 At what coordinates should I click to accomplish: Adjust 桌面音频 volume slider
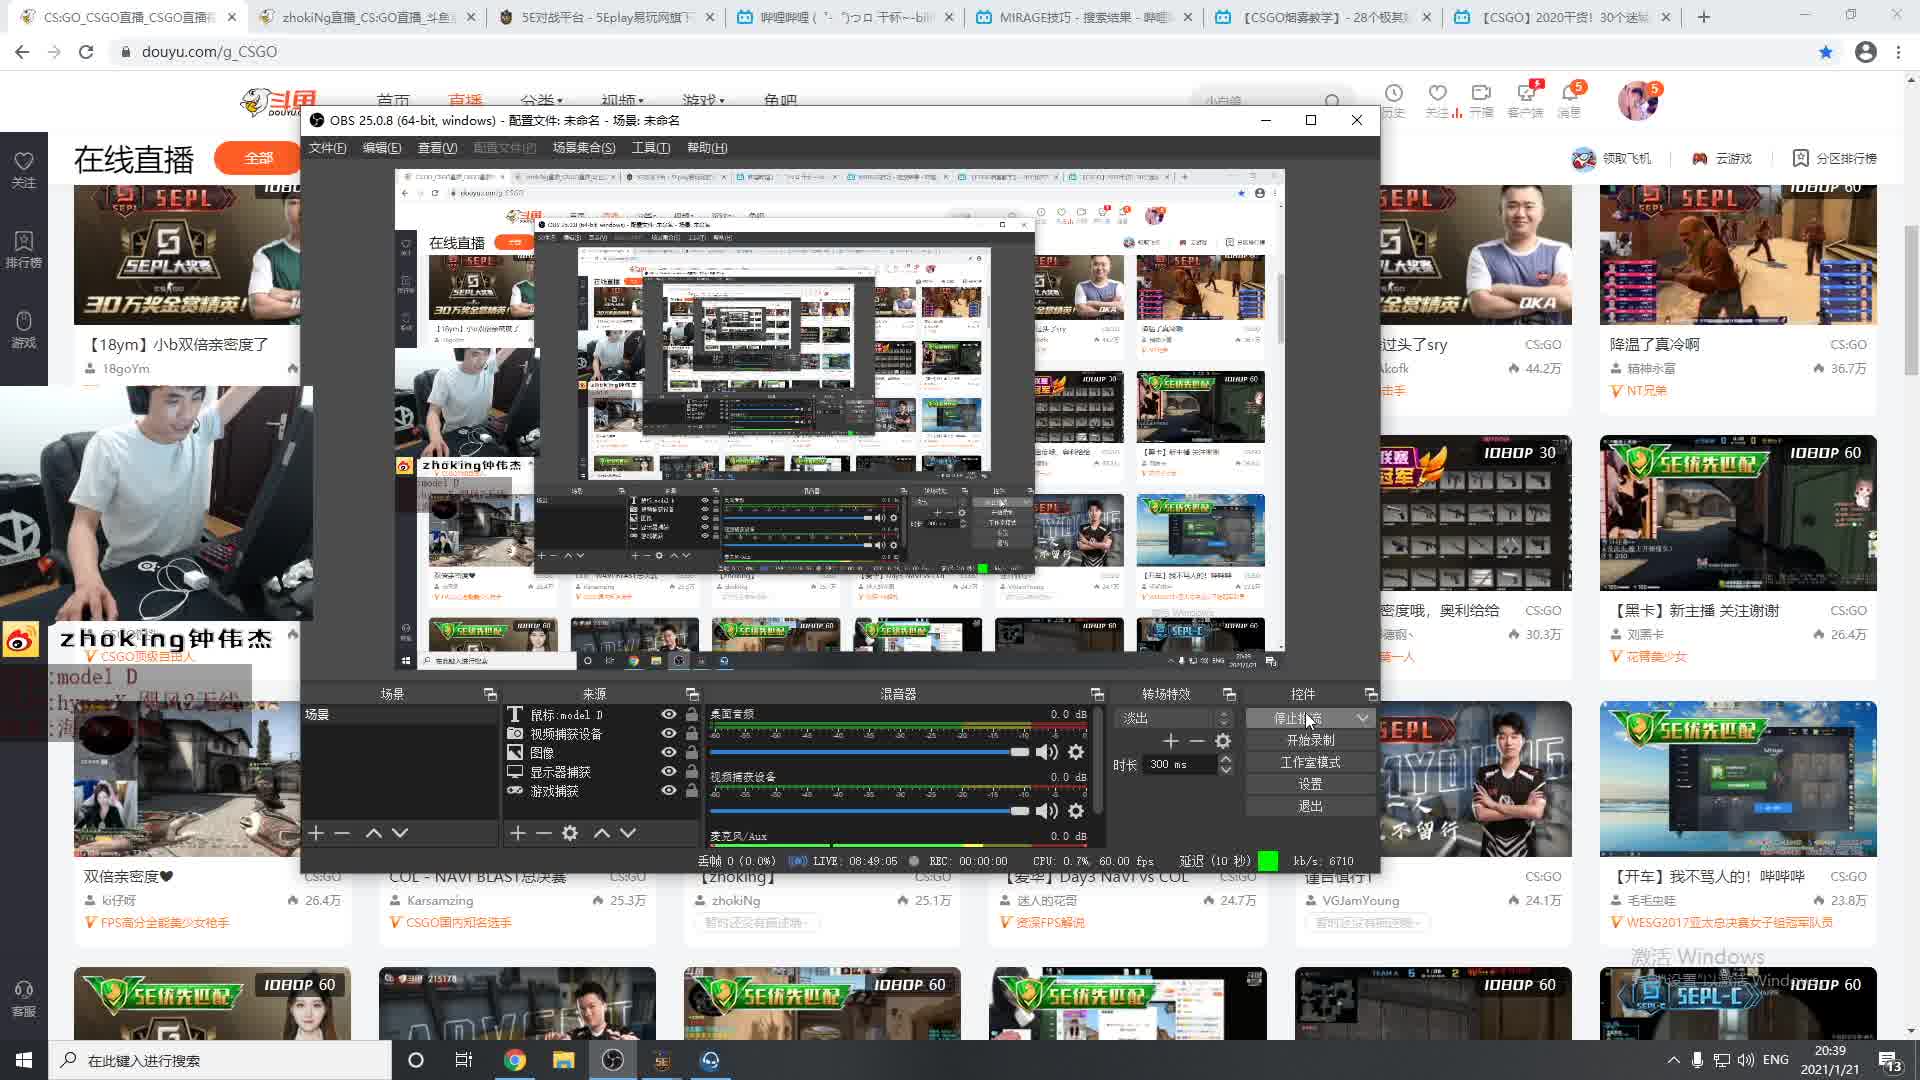(869, 752)
